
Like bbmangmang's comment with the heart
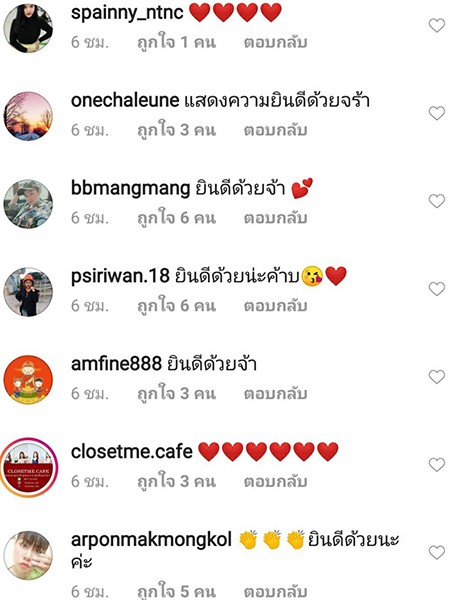436,201
